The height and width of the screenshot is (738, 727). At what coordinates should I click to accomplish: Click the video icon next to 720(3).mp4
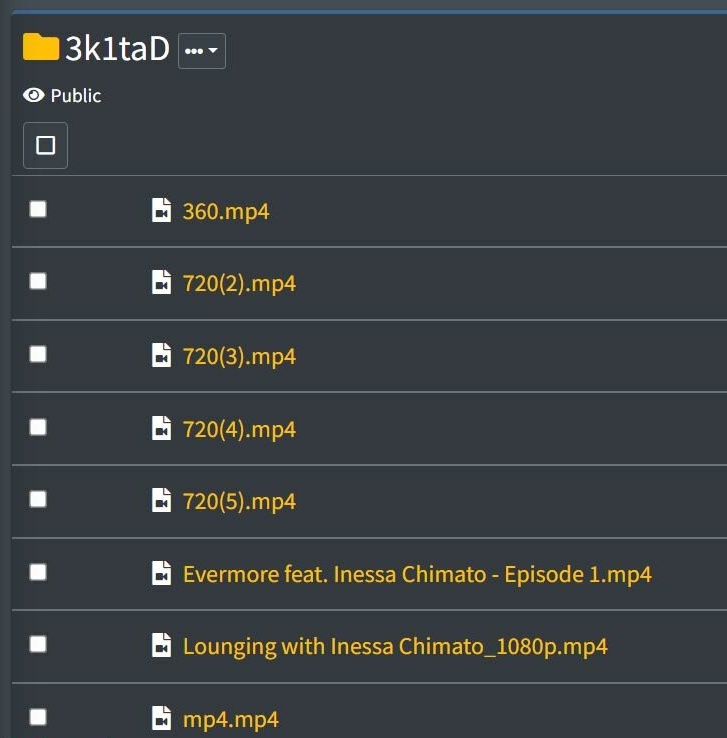161,356
